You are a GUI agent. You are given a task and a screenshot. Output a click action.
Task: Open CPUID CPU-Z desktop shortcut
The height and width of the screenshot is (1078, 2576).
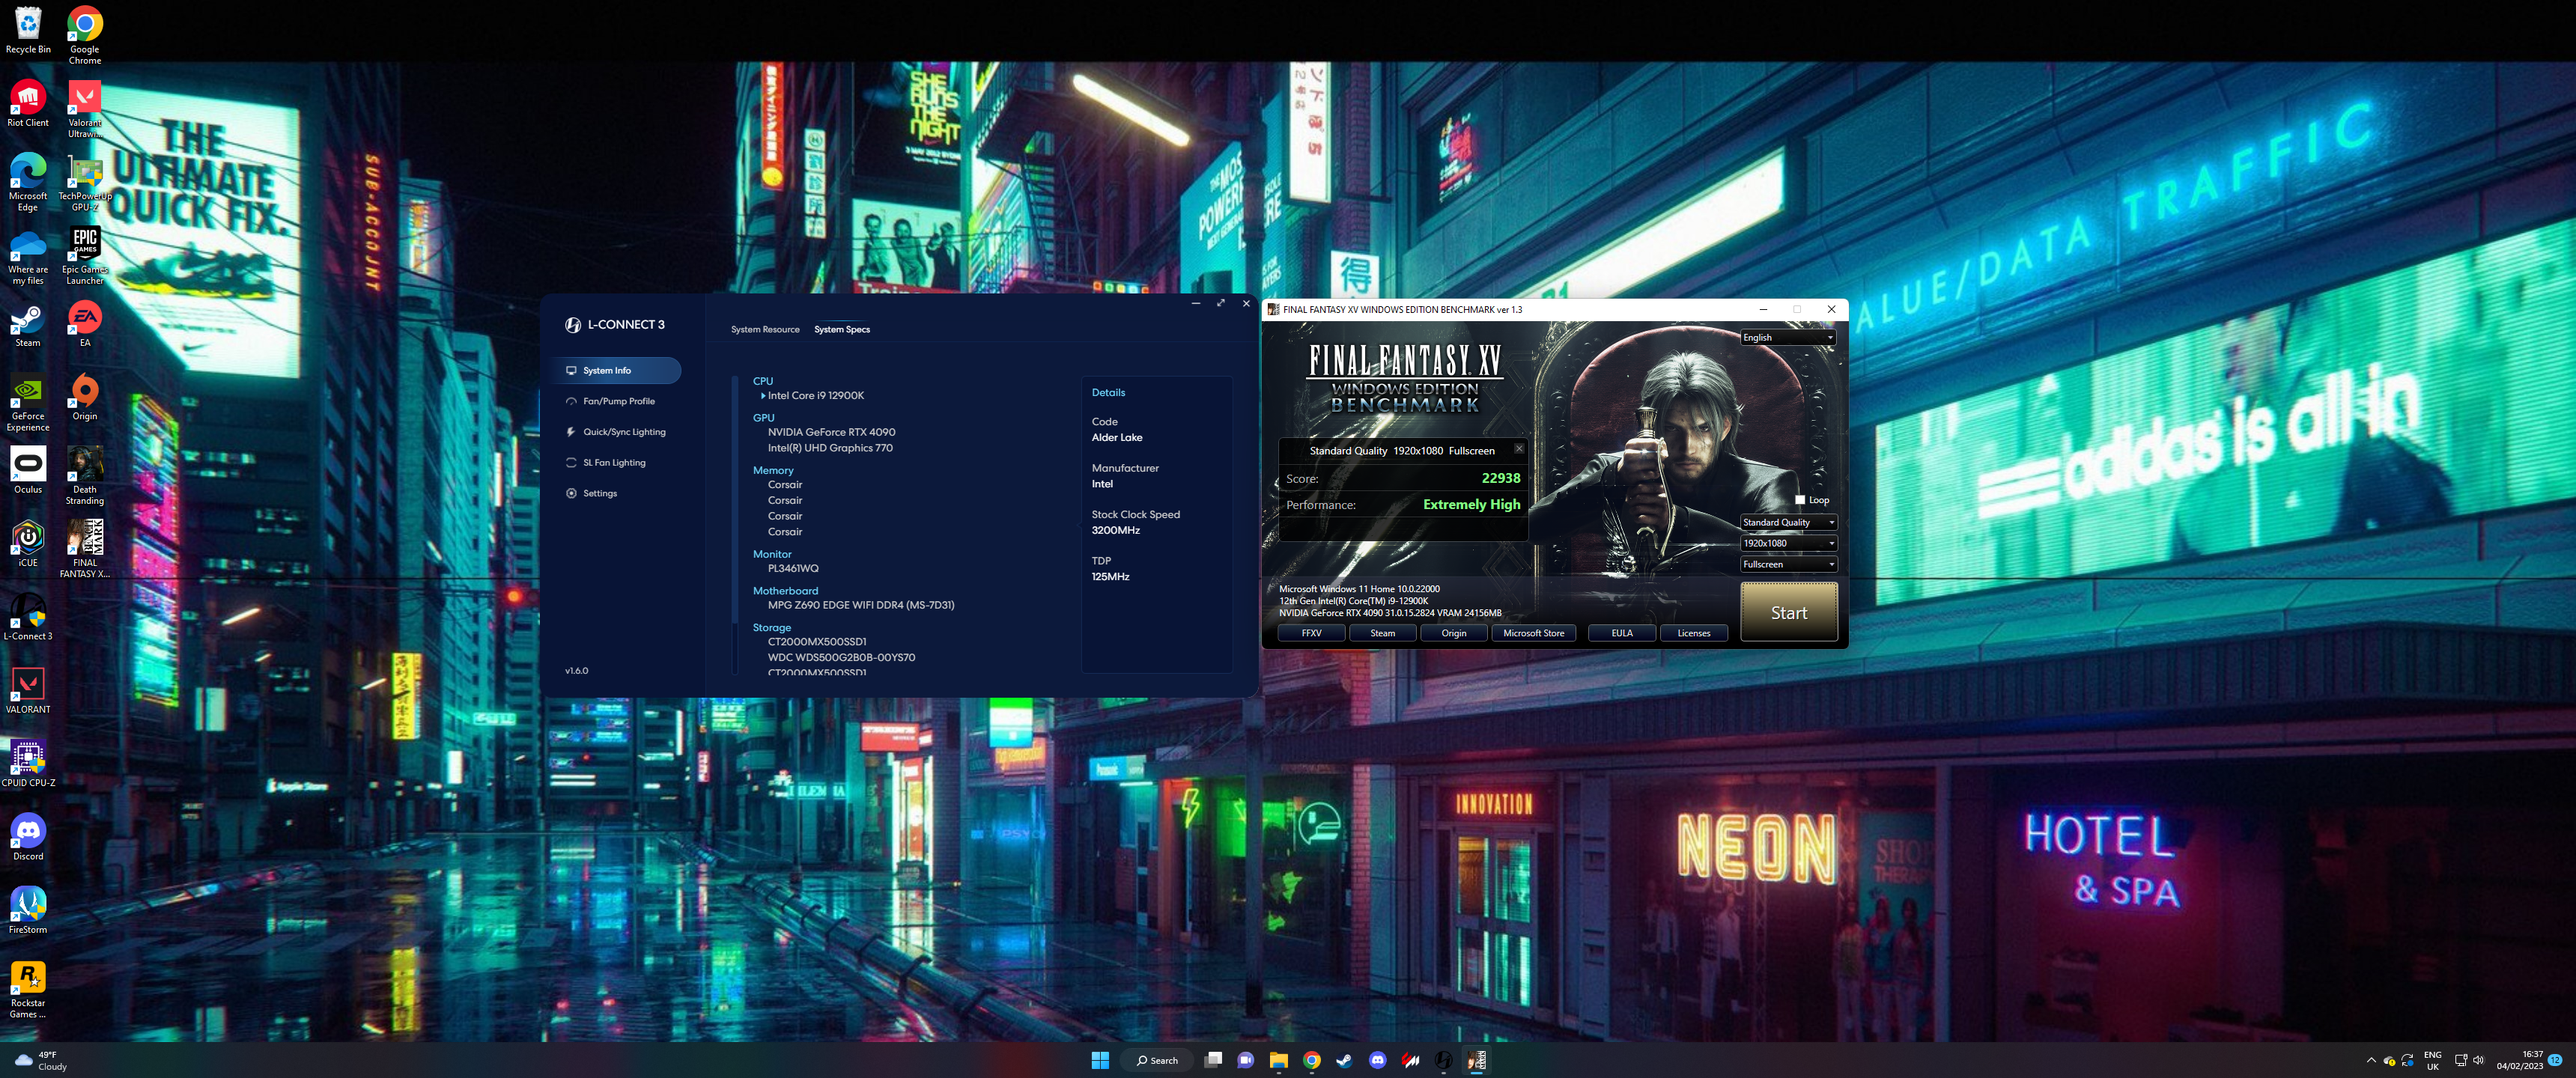coord(28,764)
